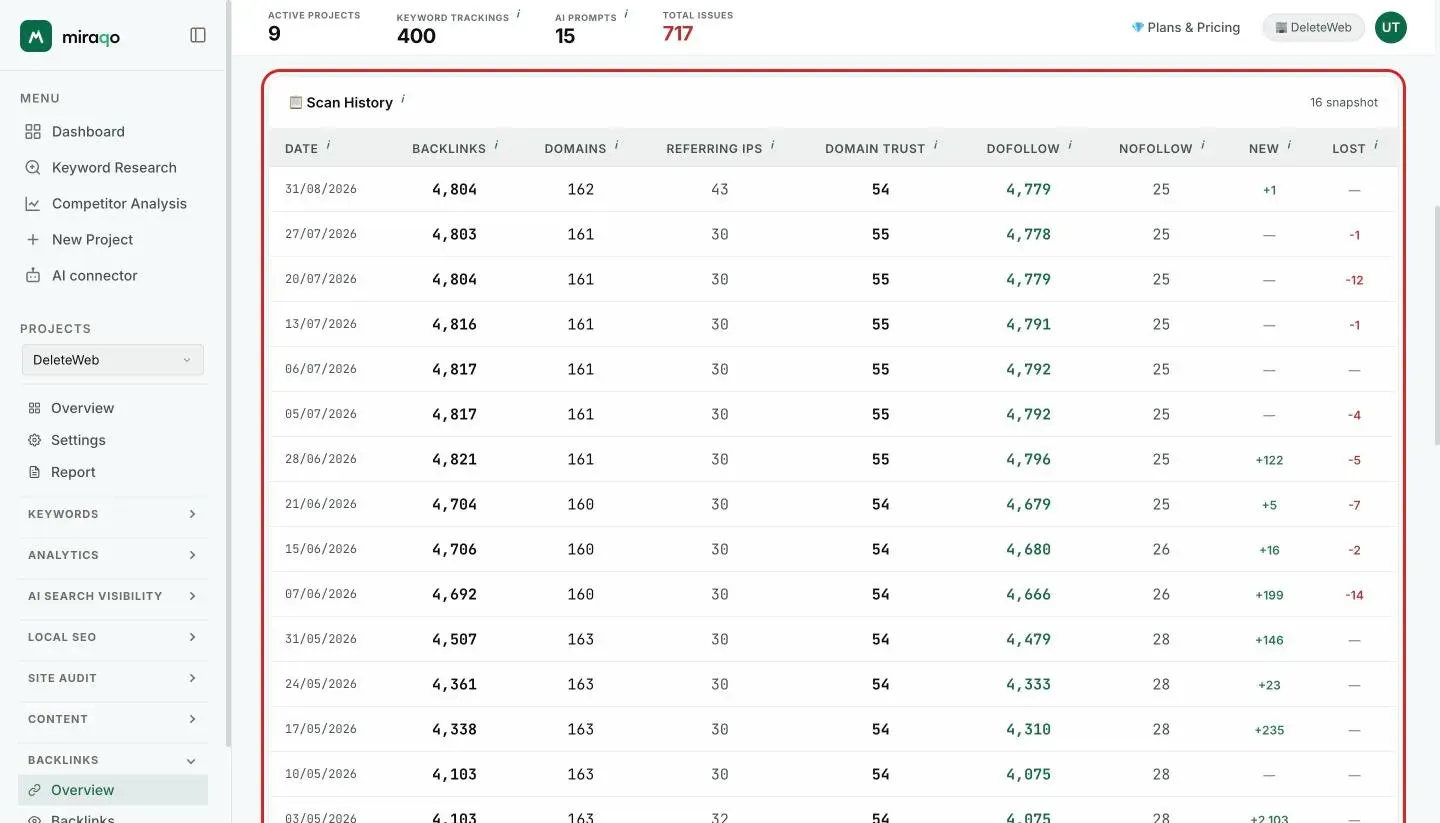Viewport: 1440px width, 823px height.
Task: Open Competitor Analysis page
Action: 119,204
